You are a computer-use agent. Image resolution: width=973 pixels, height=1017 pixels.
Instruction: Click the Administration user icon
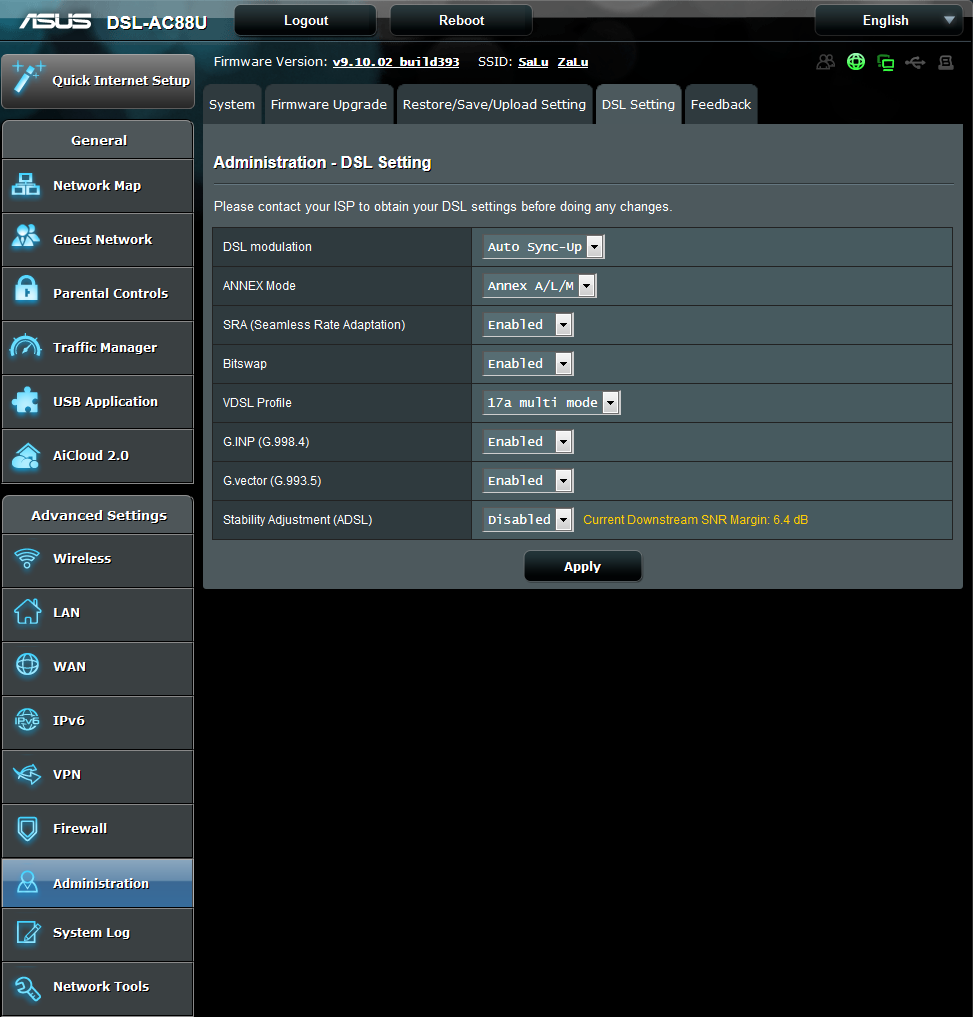(x=27, y=882)
